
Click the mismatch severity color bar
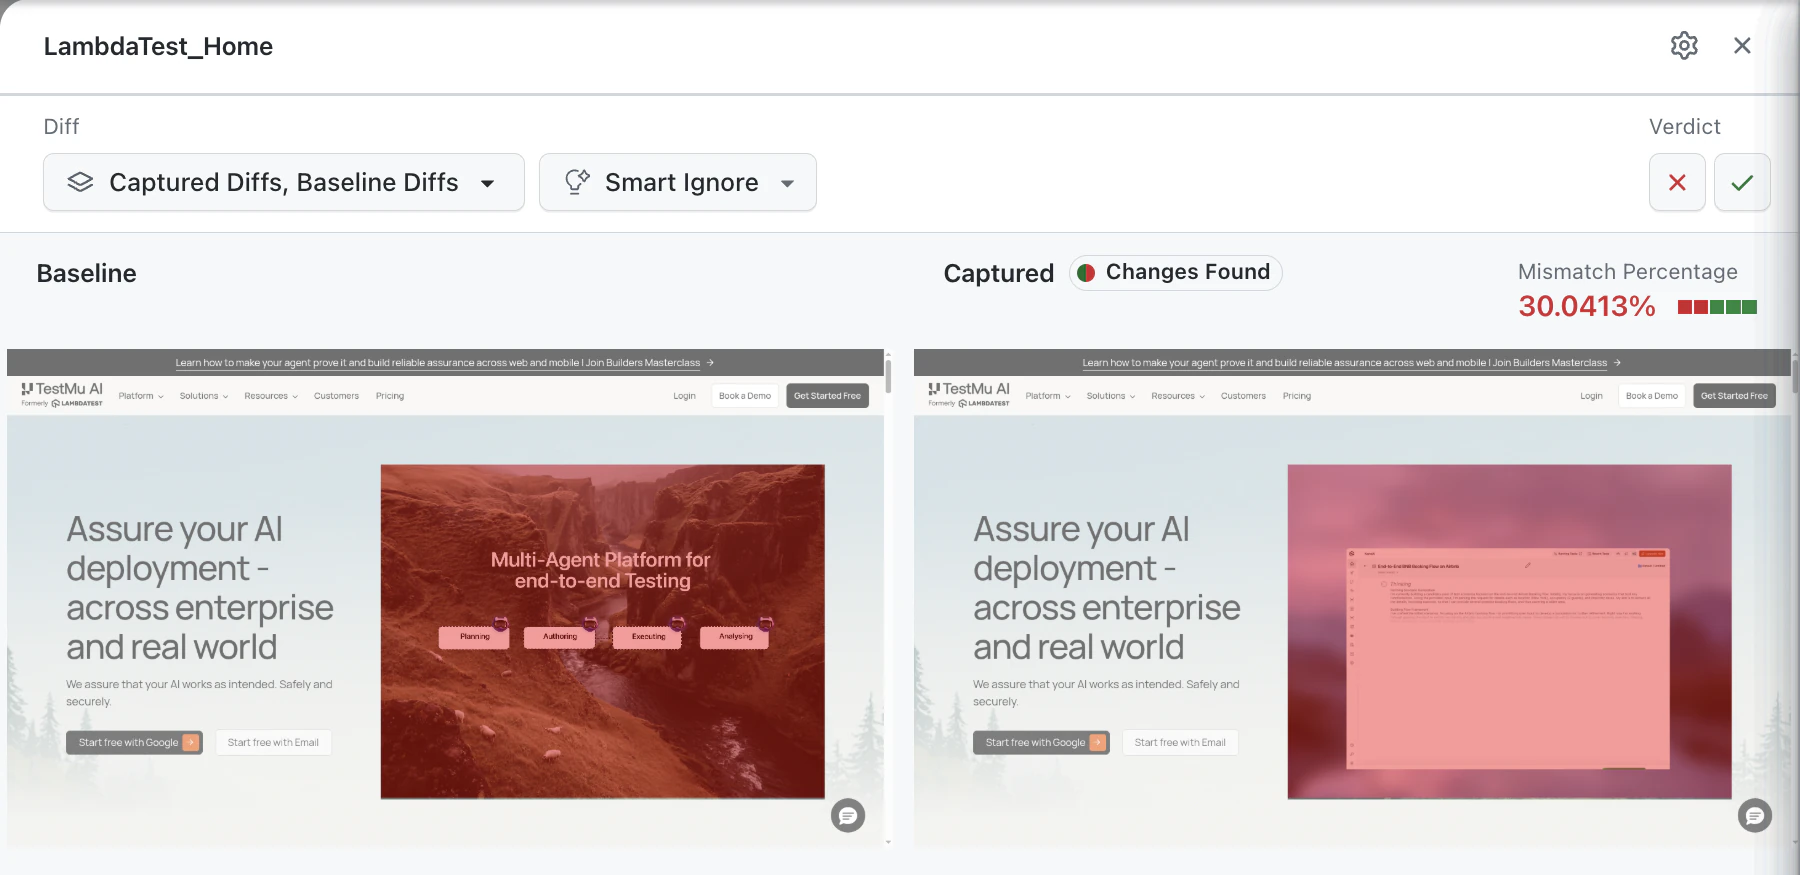coord(1717,307)
